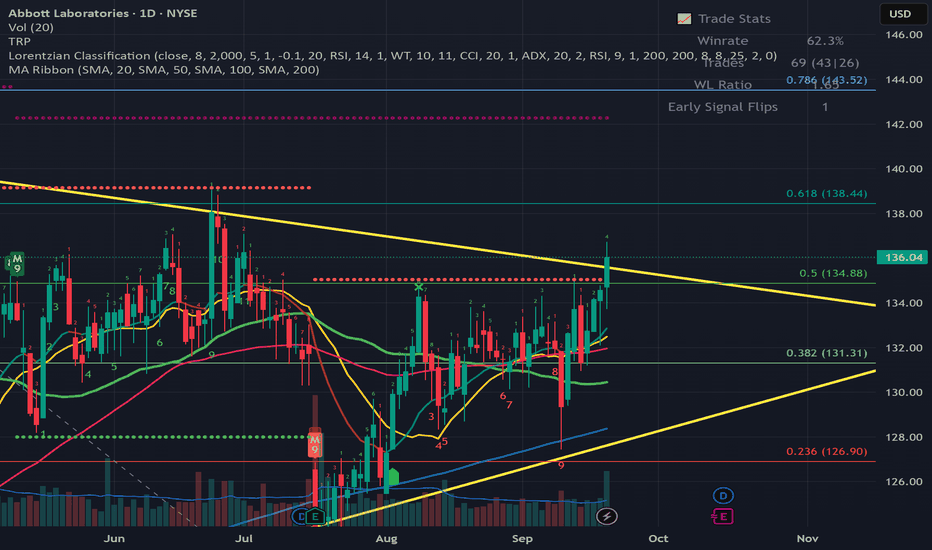Click the past dividend 'D' marker in July
The image size is (932, 550).
300,517
